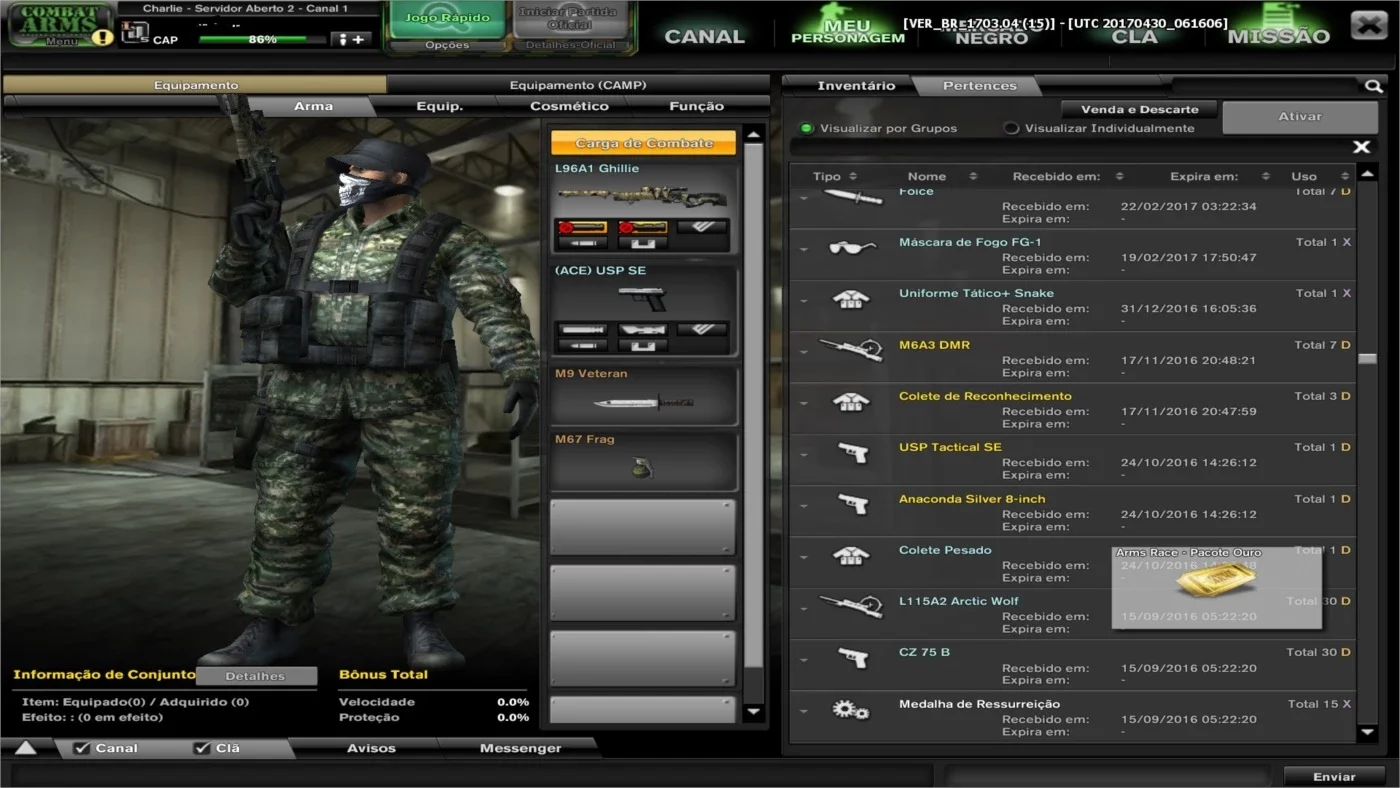The image size is (1400, 788).
Task: Click the first red blocked slot on L96A1
Action: pos(582,228)
